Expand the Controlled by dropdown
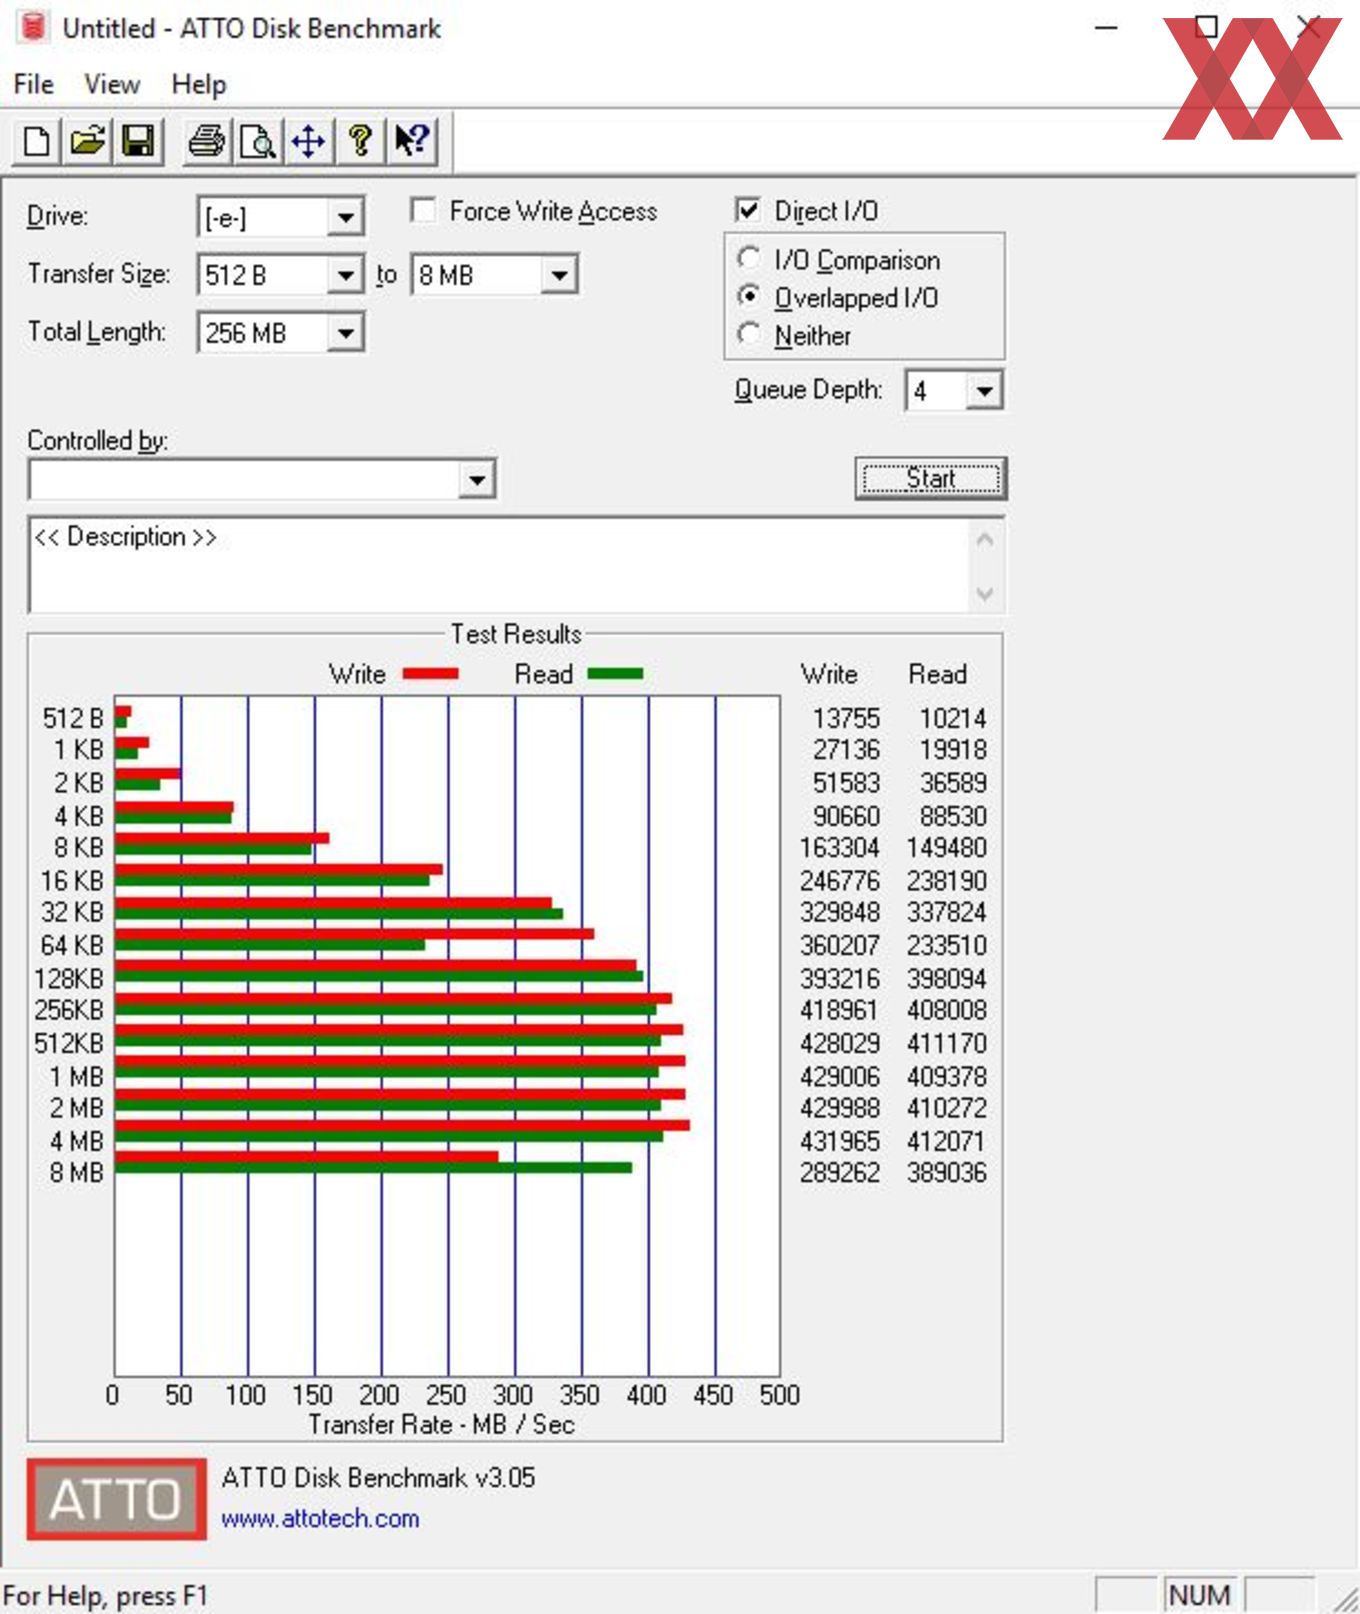The image size is (1360, 1614). (x=476, y=480)
